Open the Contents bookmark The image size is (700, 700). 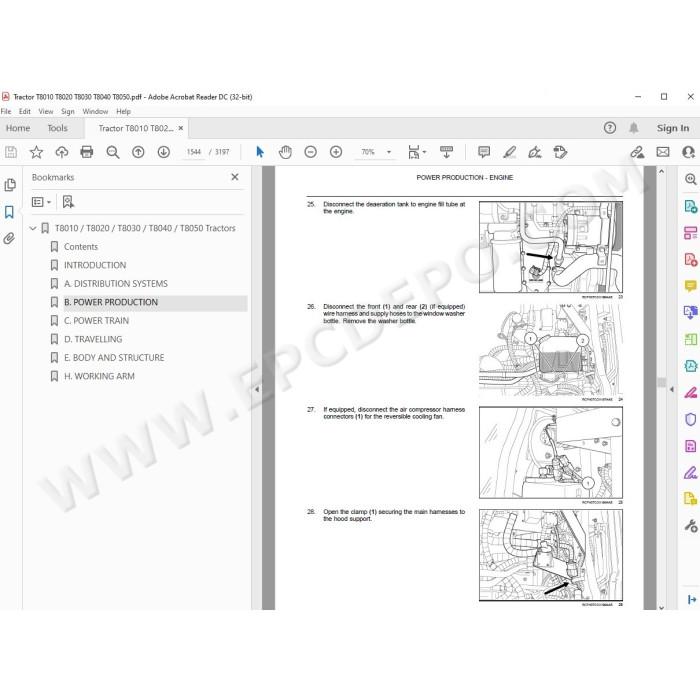[81, 247]
